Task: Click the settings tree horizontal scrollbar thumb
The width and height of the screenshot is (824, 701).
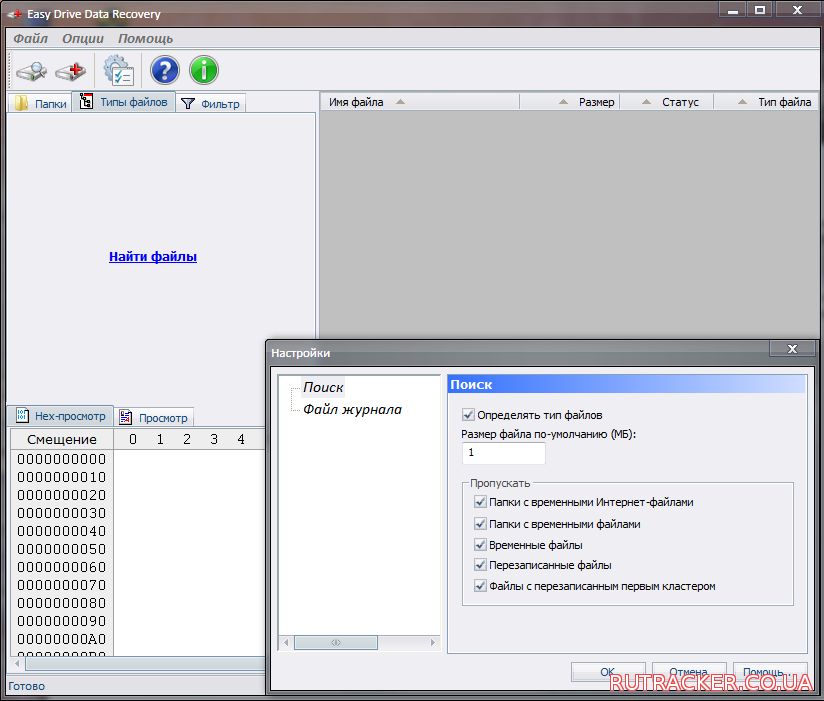Action: point(336,643)
